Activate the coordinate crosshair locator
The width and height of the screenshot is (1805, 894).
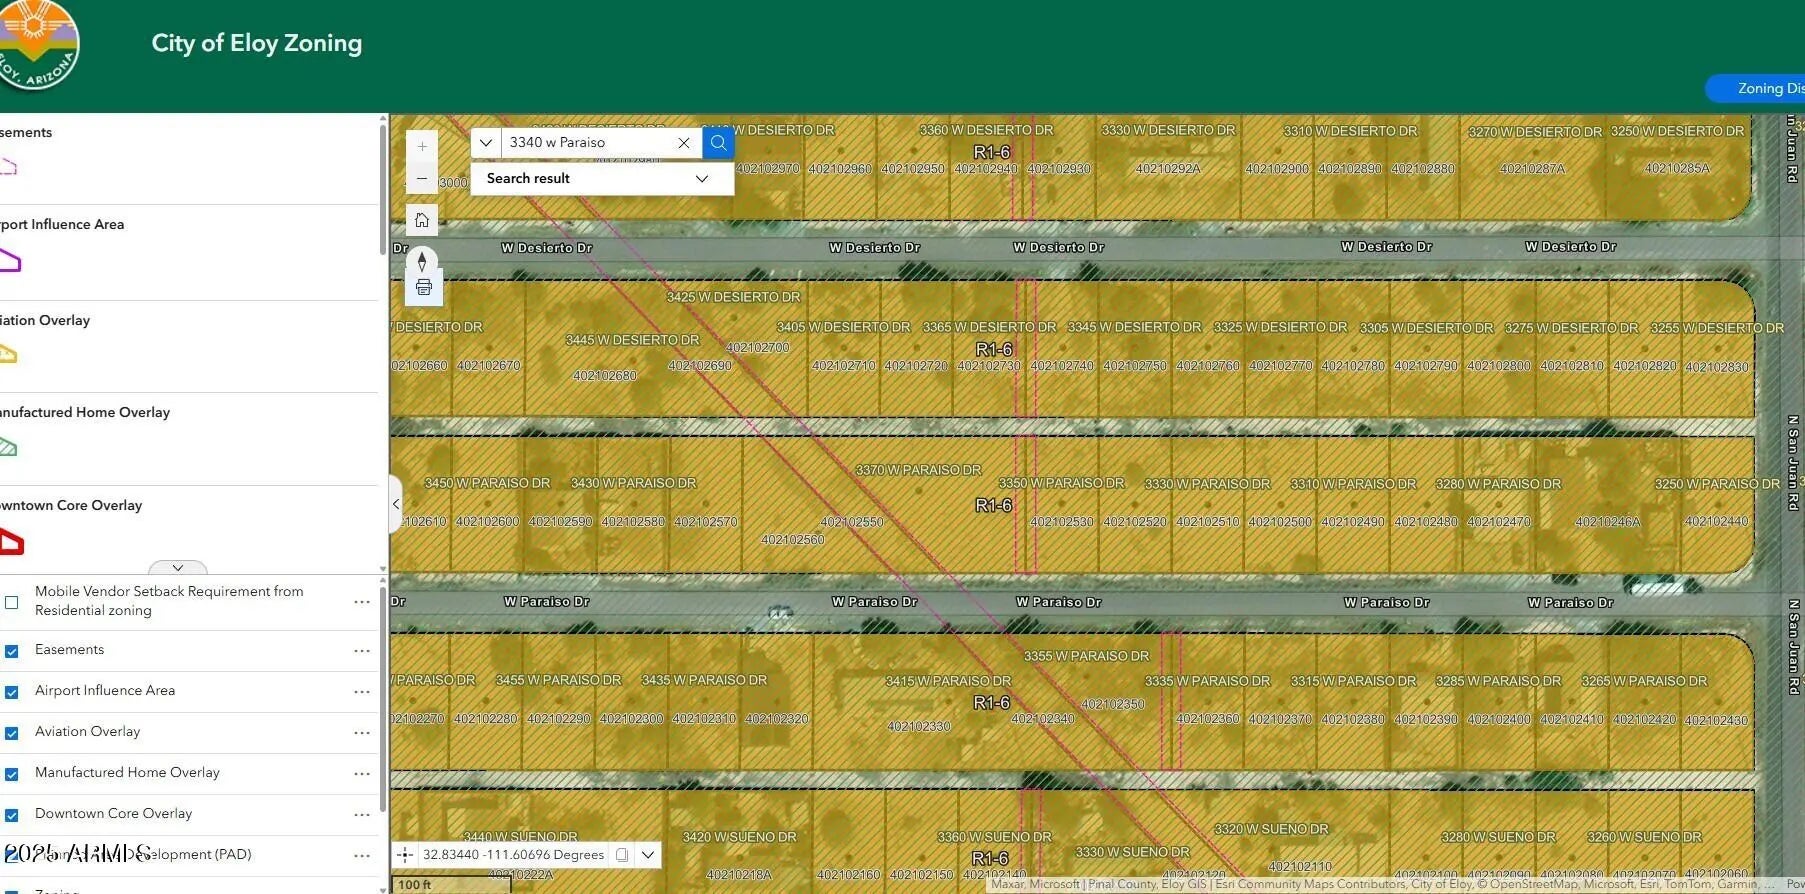[x=405, y=855]
